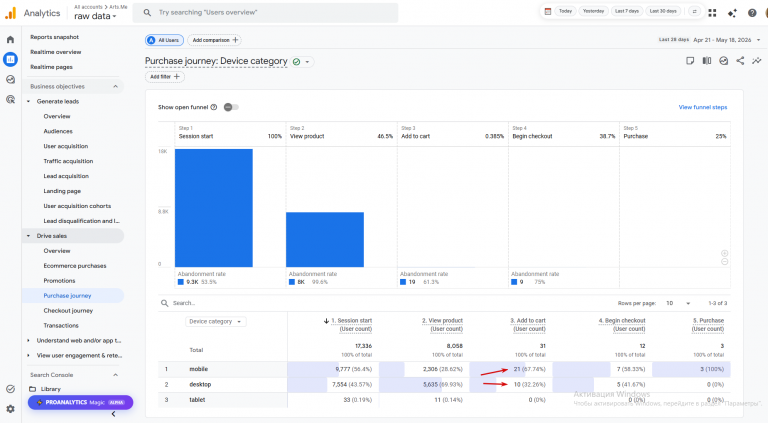Click the View funnel steps link
768x423 pixels.
702,107
